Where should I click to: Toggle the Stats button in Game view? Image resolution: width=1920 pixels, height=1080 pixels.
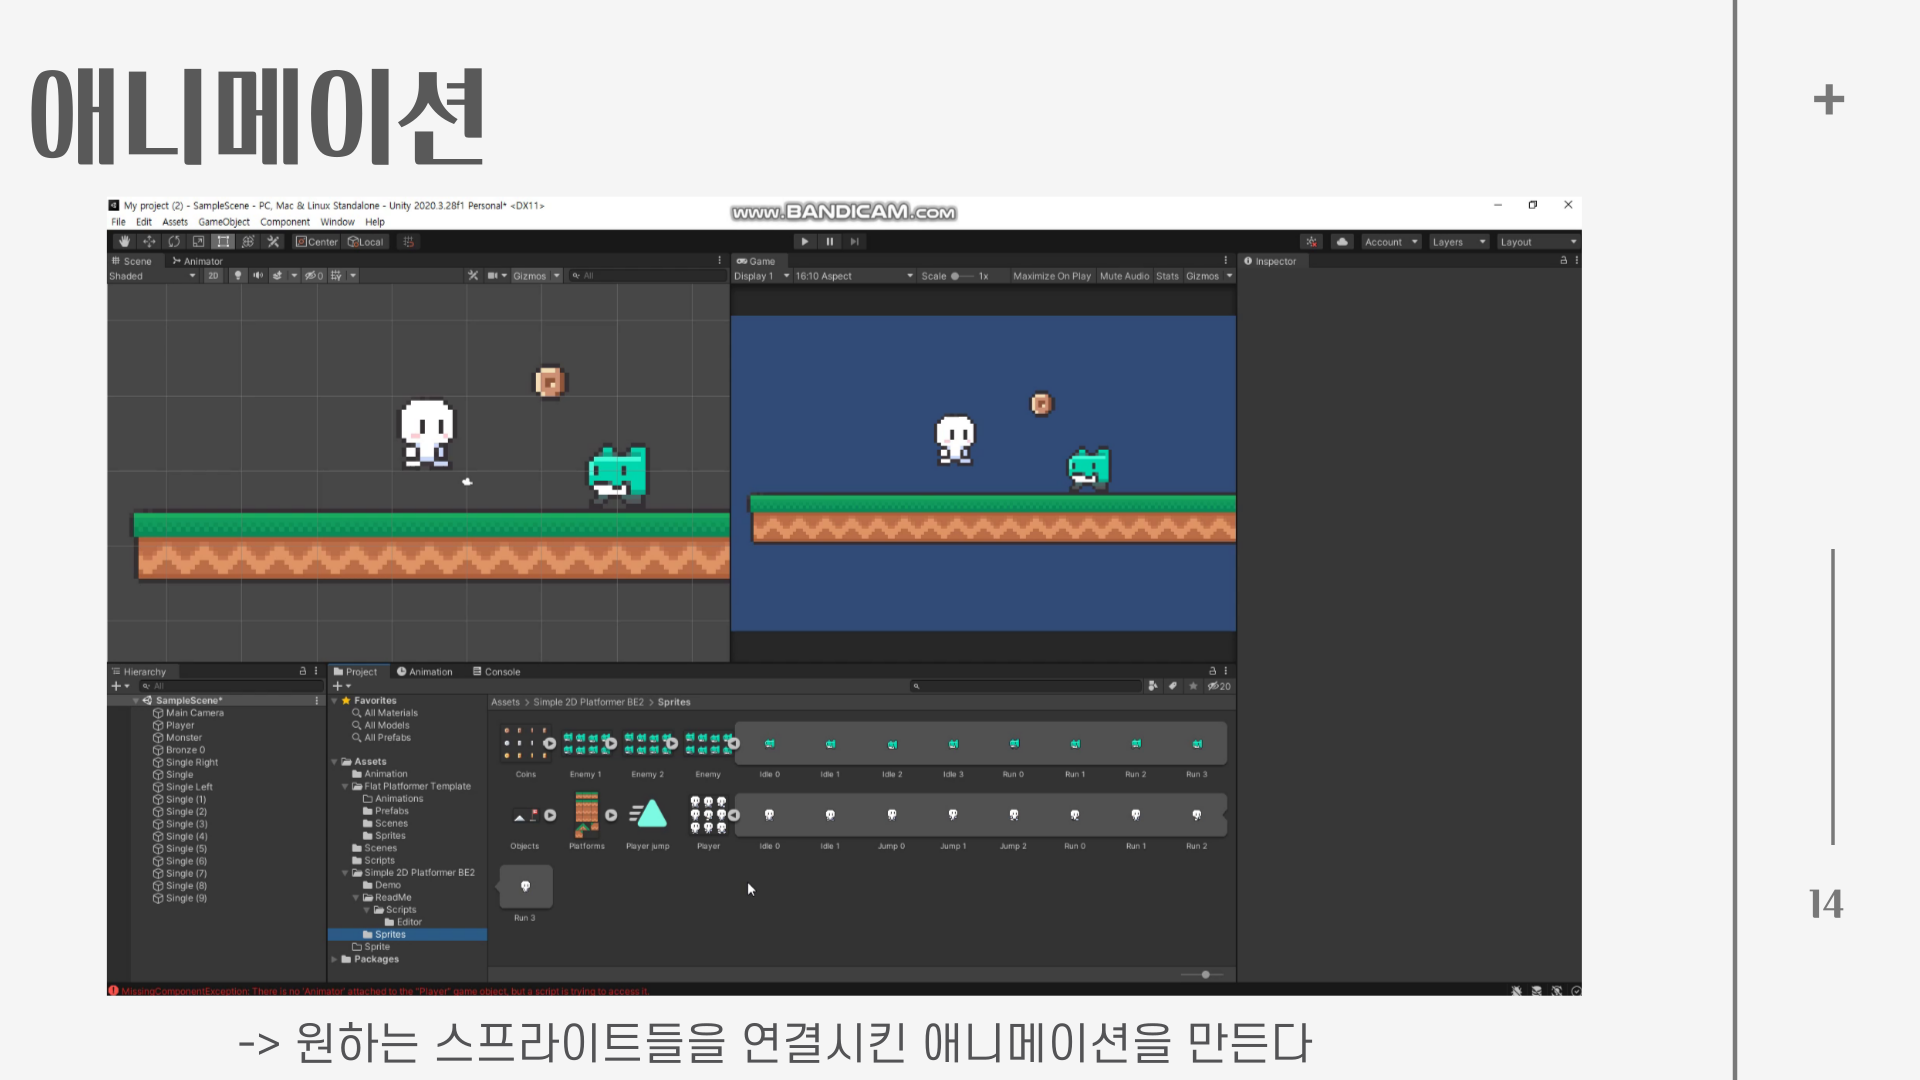pyautogui.click(x=1167, y=276)
